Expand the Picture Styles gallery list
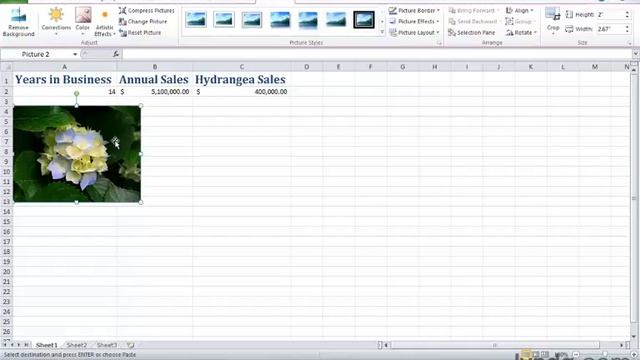Image resolution: width=640 pixels, height=360 pixels. [382, 32]
